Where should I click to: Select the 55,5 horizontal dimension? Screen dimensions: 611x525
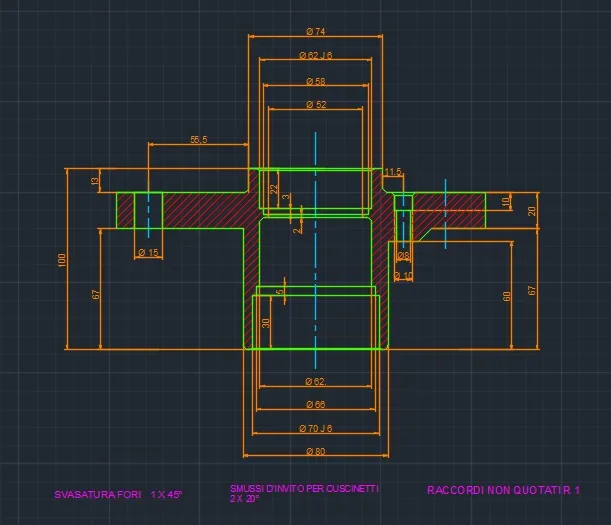point(198,140)
